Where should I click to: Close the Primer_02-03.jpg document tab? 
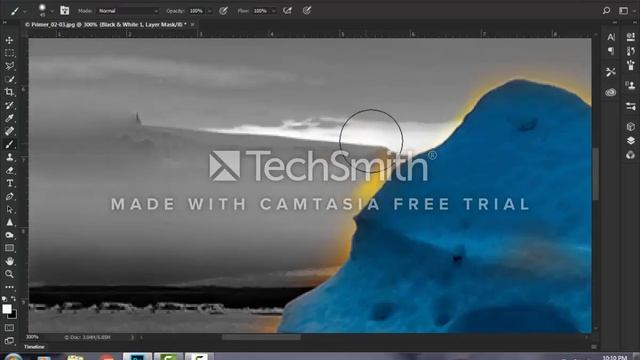(193, 24)
